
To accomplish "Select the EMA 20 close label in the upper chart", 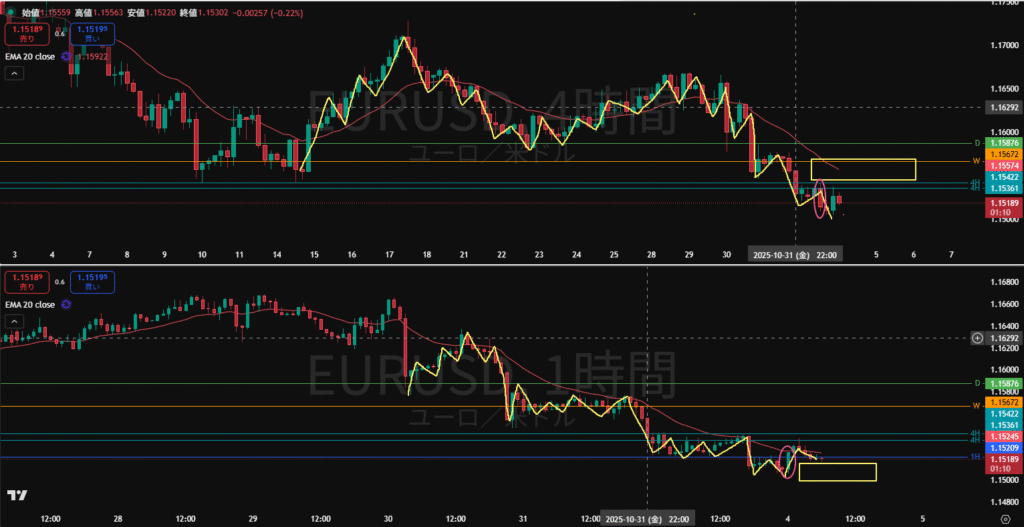I will coord(30,57).
